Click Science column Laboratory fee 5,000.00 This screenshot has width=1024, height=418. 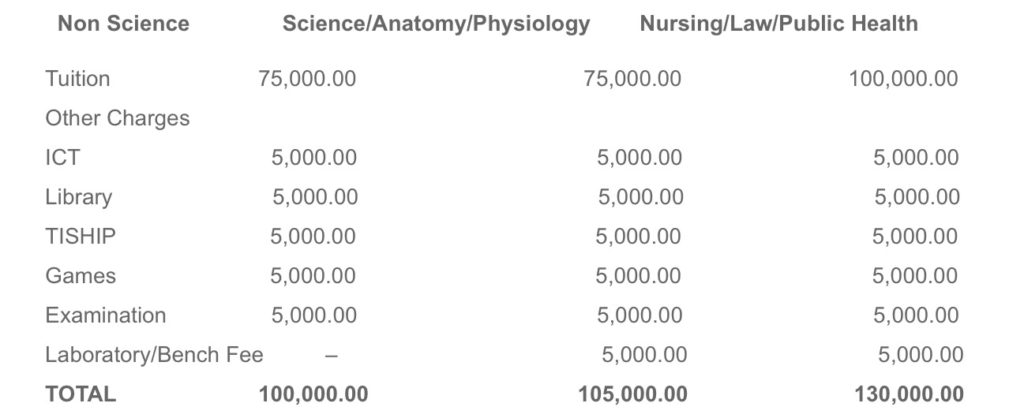click(644, 355)
